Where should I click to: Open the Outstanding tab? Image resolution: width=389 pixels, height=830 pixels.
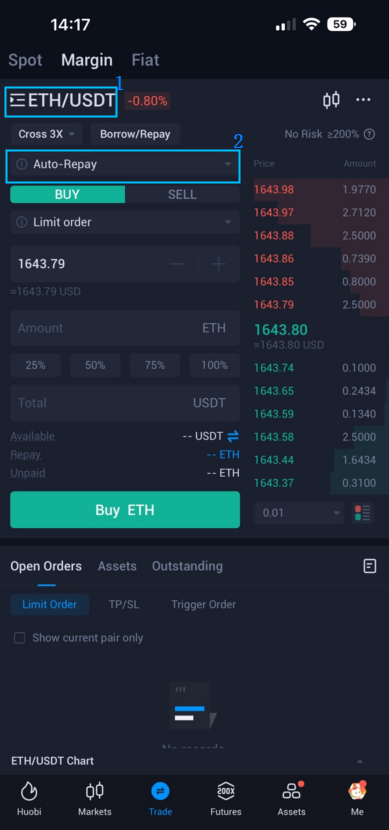point(187,566)
